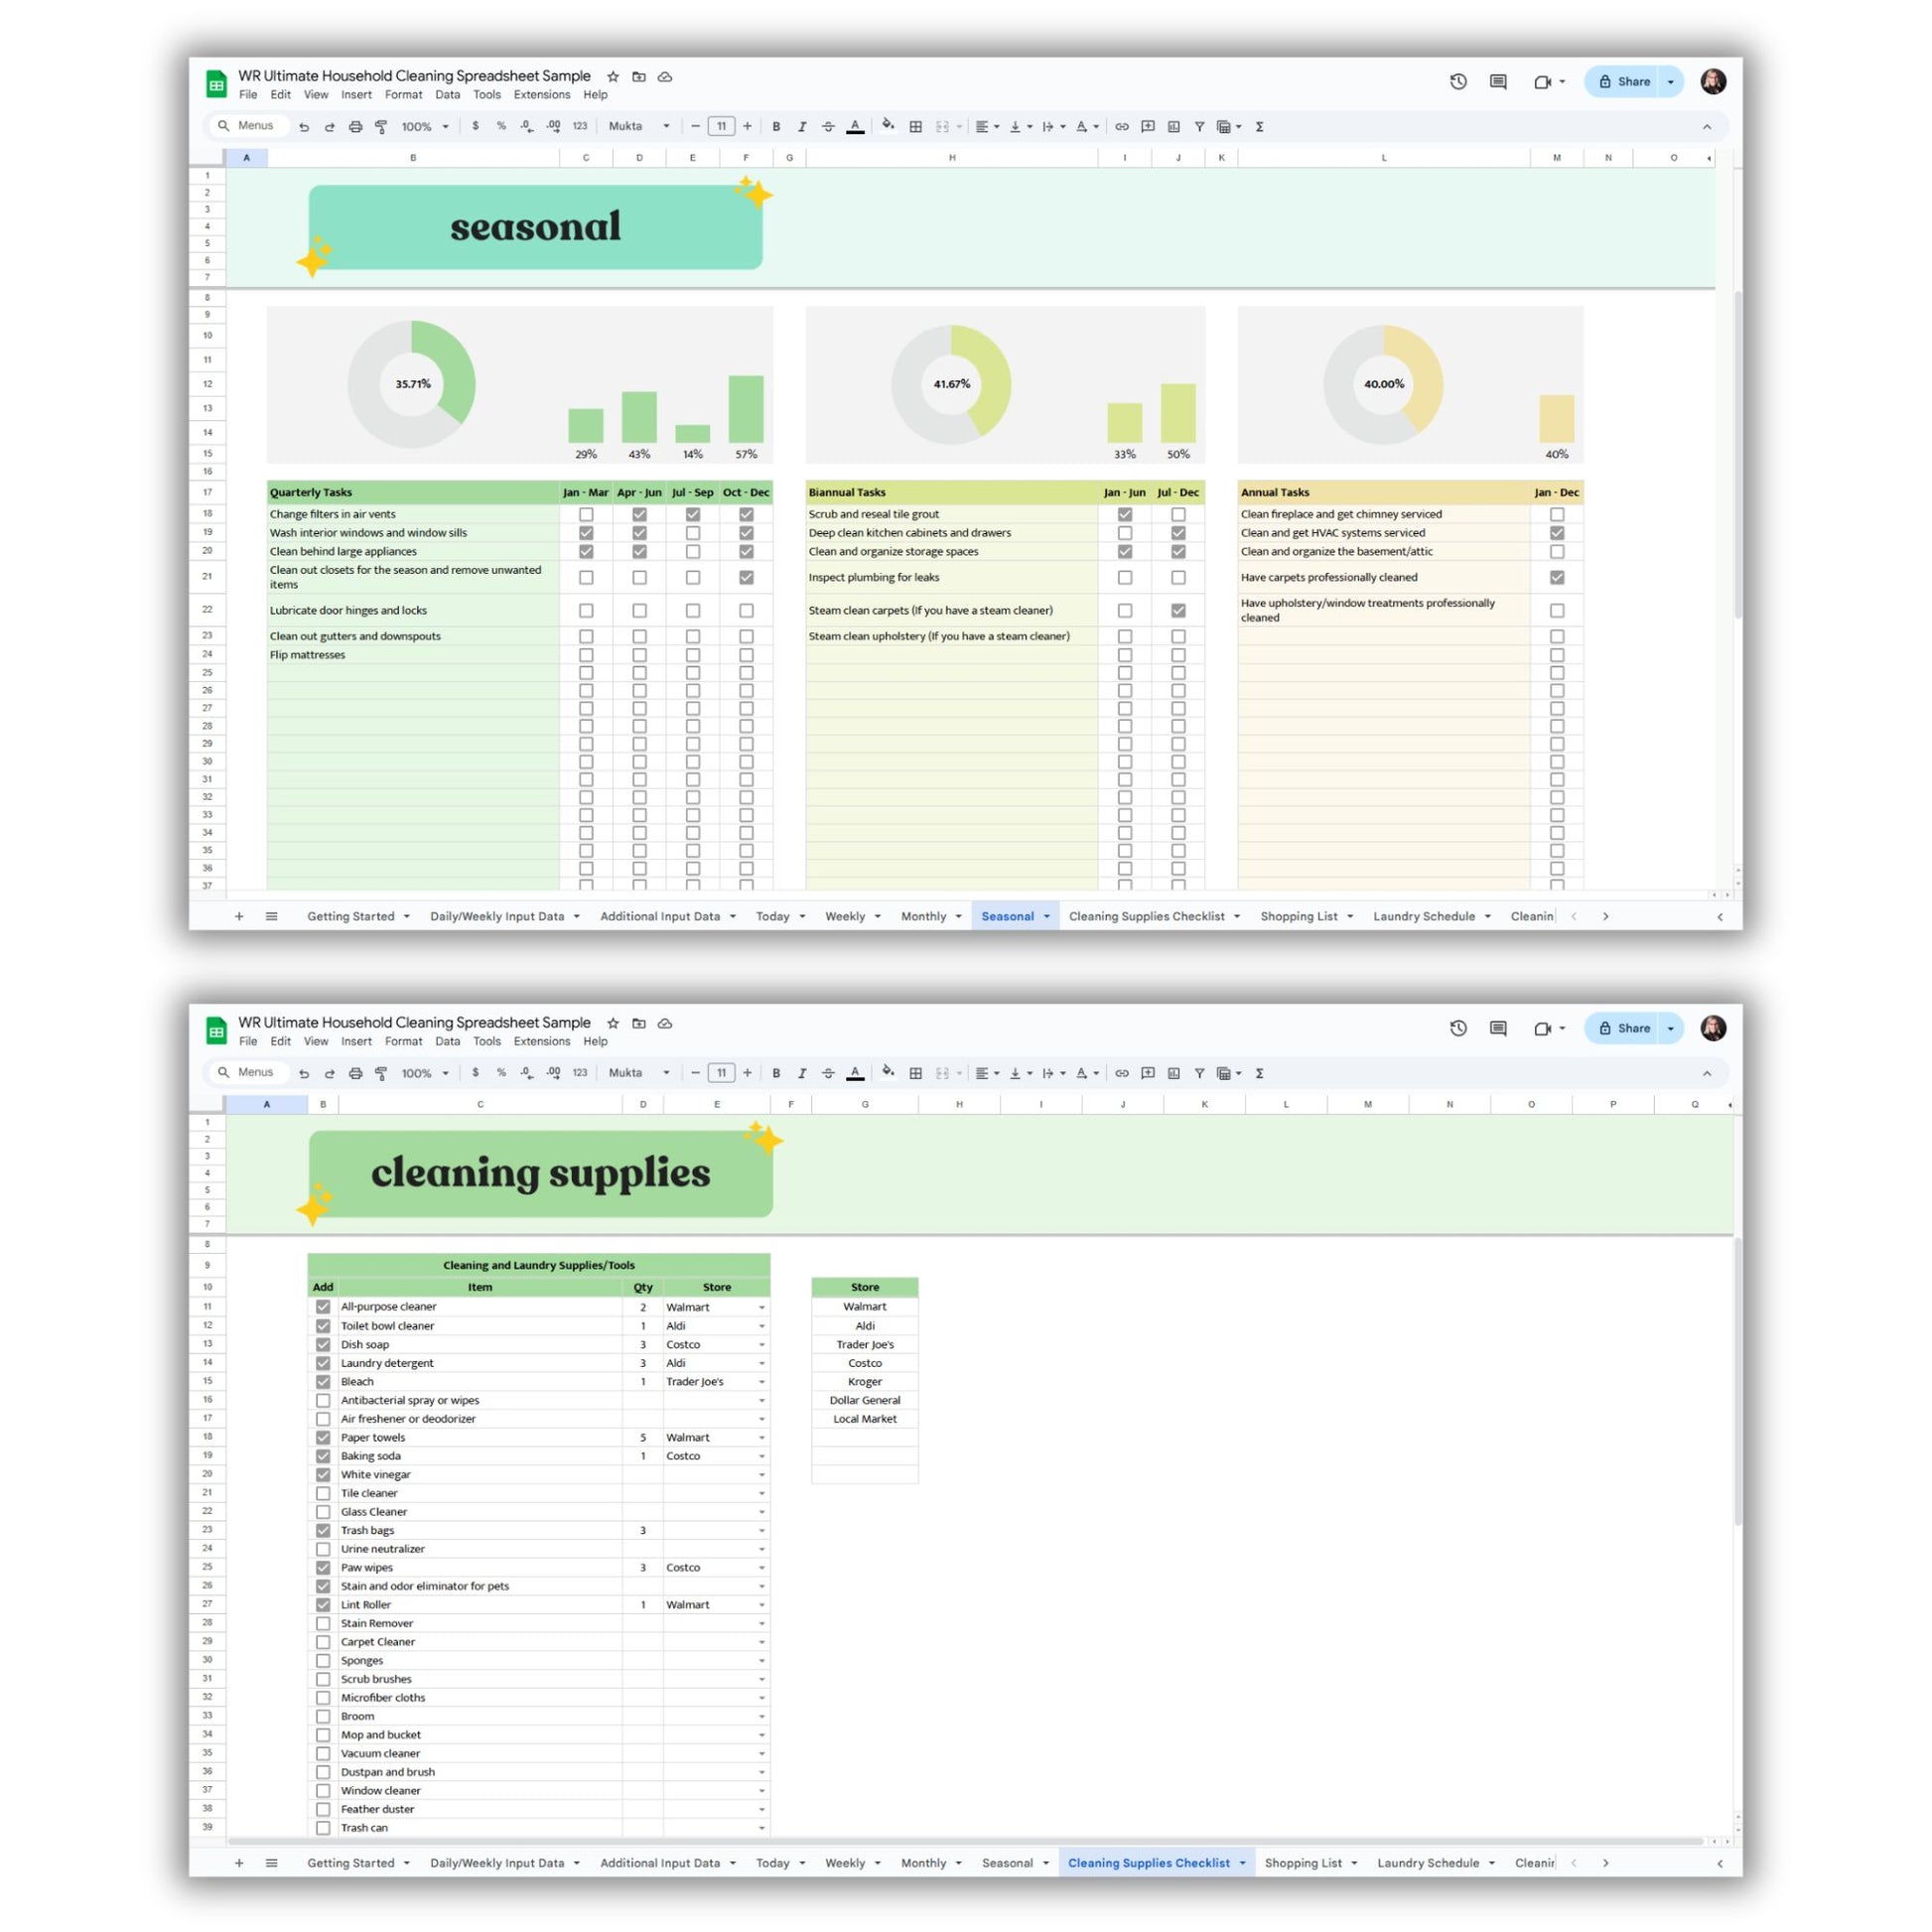Screen dimensions: 1932x1932
Task: Open zoom 100% dropdown in lower window toolbar
Action: (424, 1073)
